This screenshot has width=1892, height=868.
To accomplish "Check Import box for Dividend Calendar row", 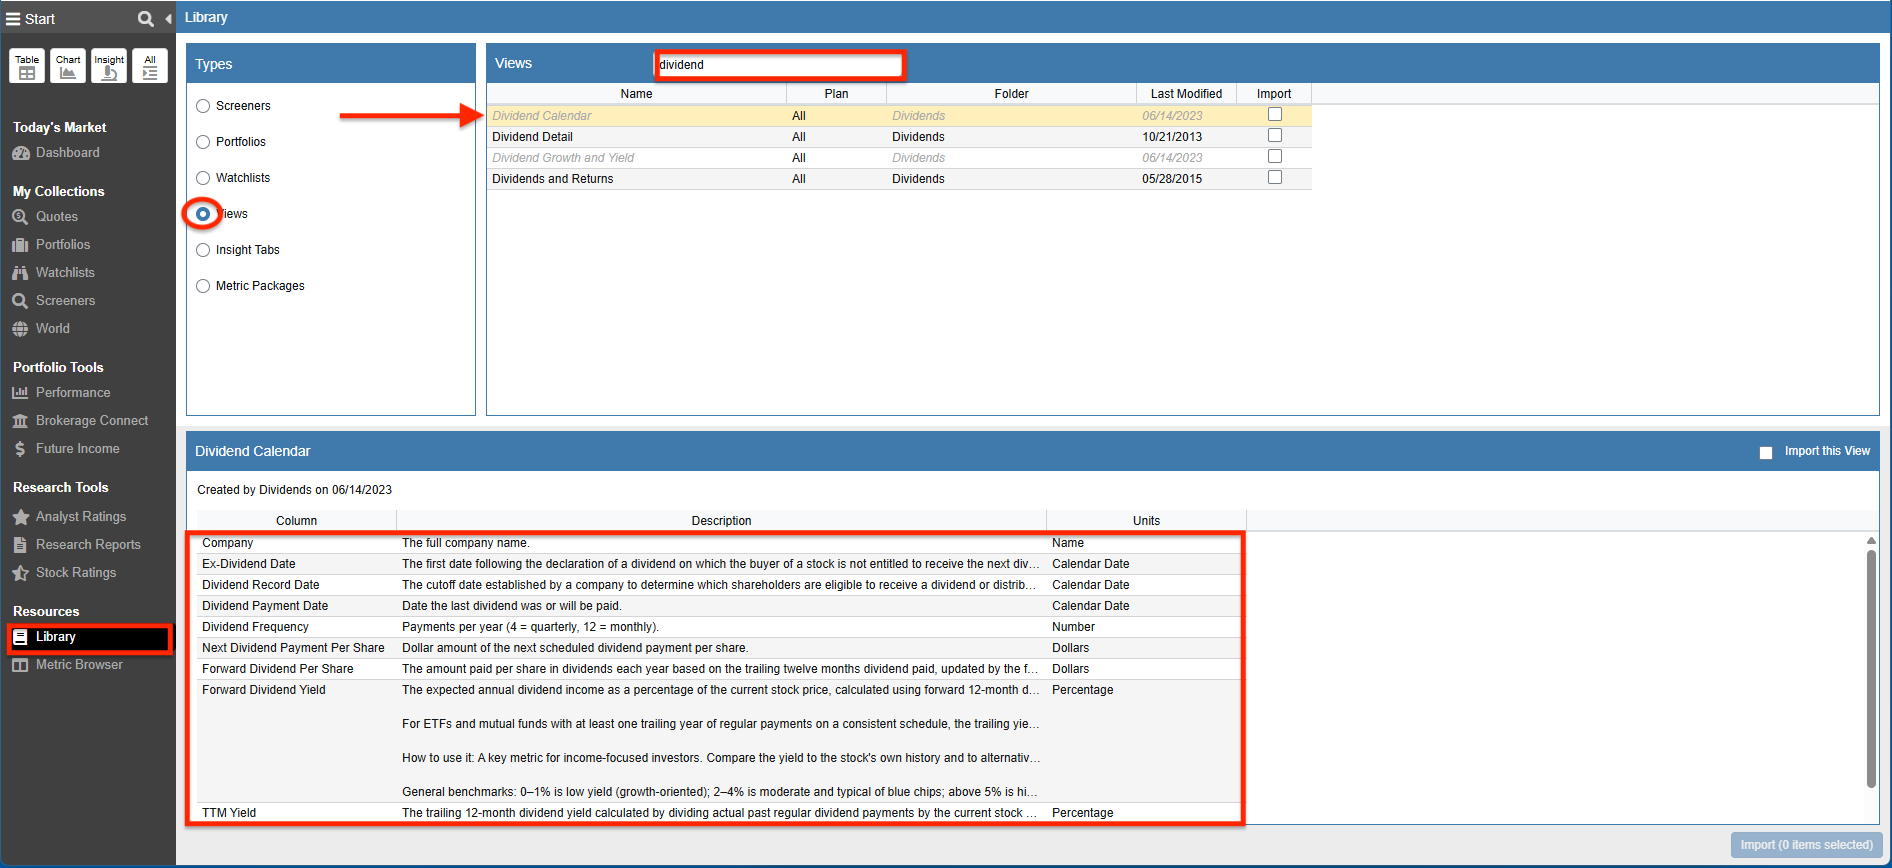I will coord(1274,115).
